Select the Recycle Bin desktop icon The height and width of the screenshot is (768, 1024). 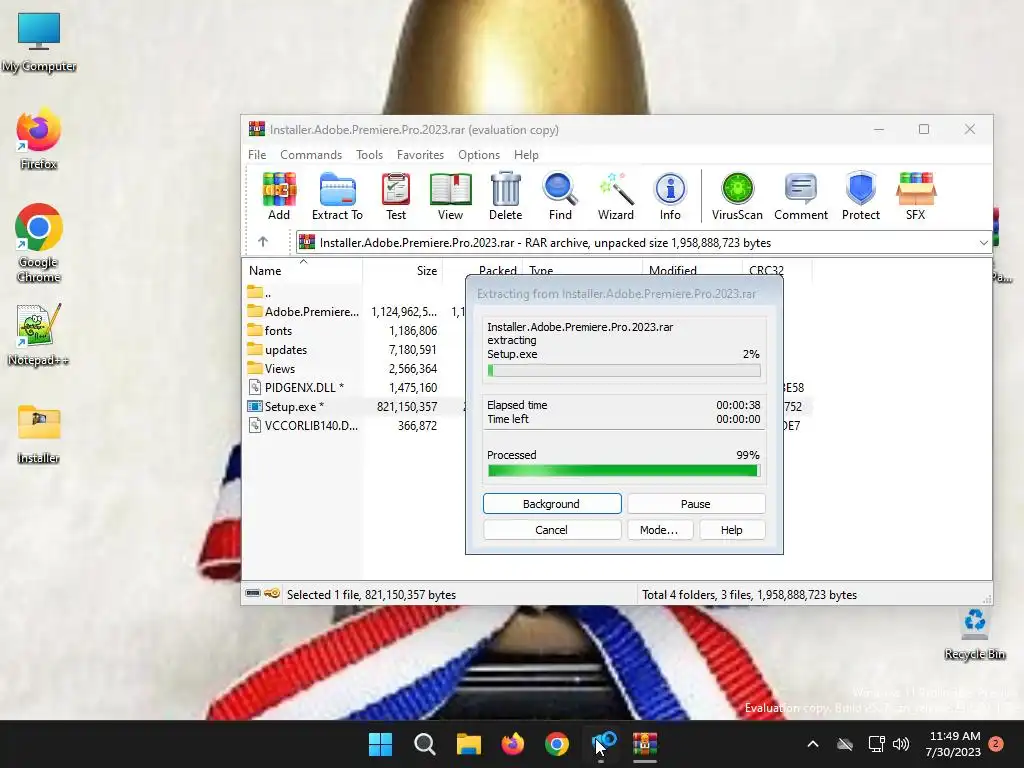974,633
